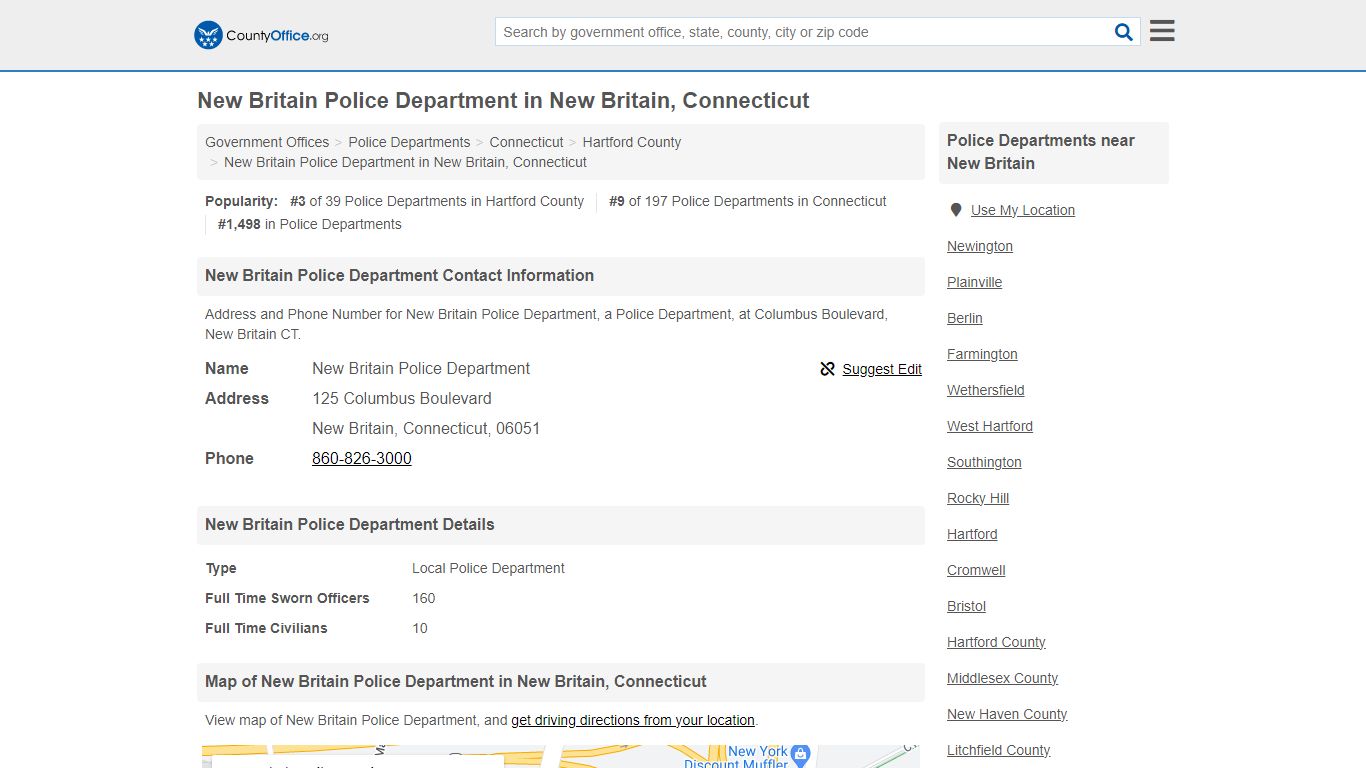Open Connecticut breadcrumb link
Screen dimensions: 1366x768
pyautogui.click(x=526, y=142)
